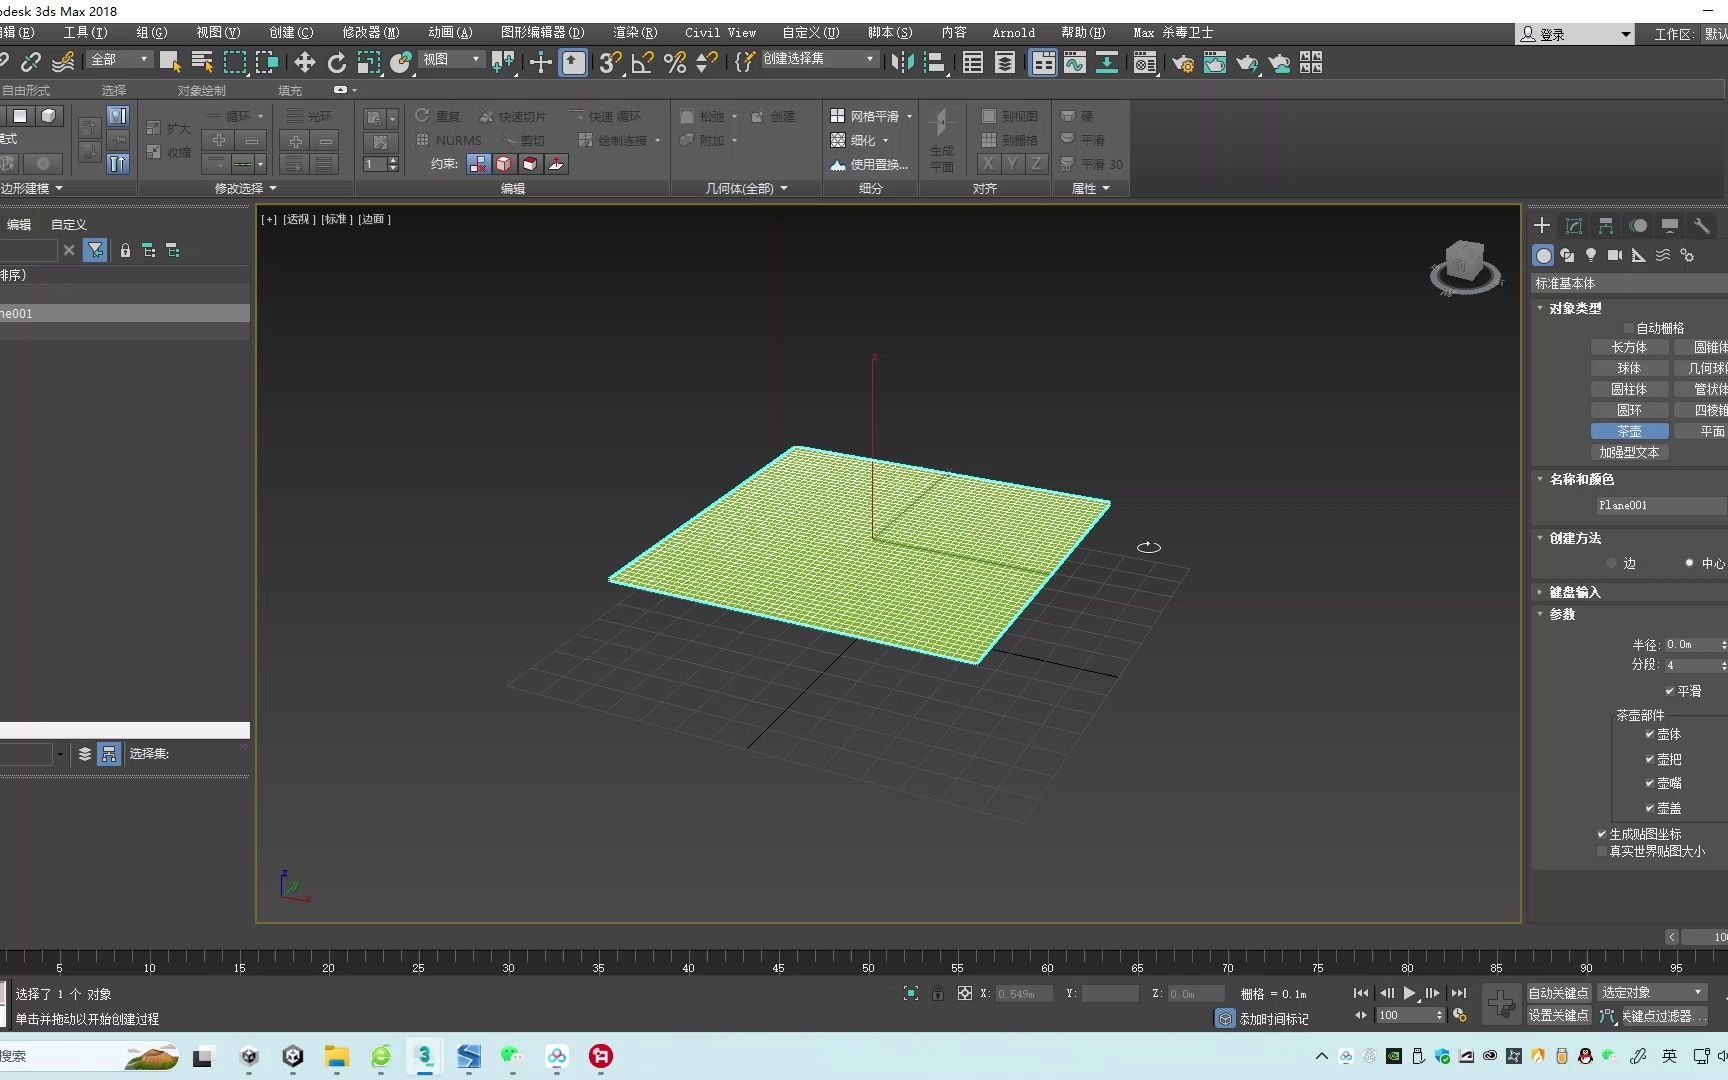Open the Render Setup teapot icon
Screen dimensions: 1728x1080
[1183, 62]
